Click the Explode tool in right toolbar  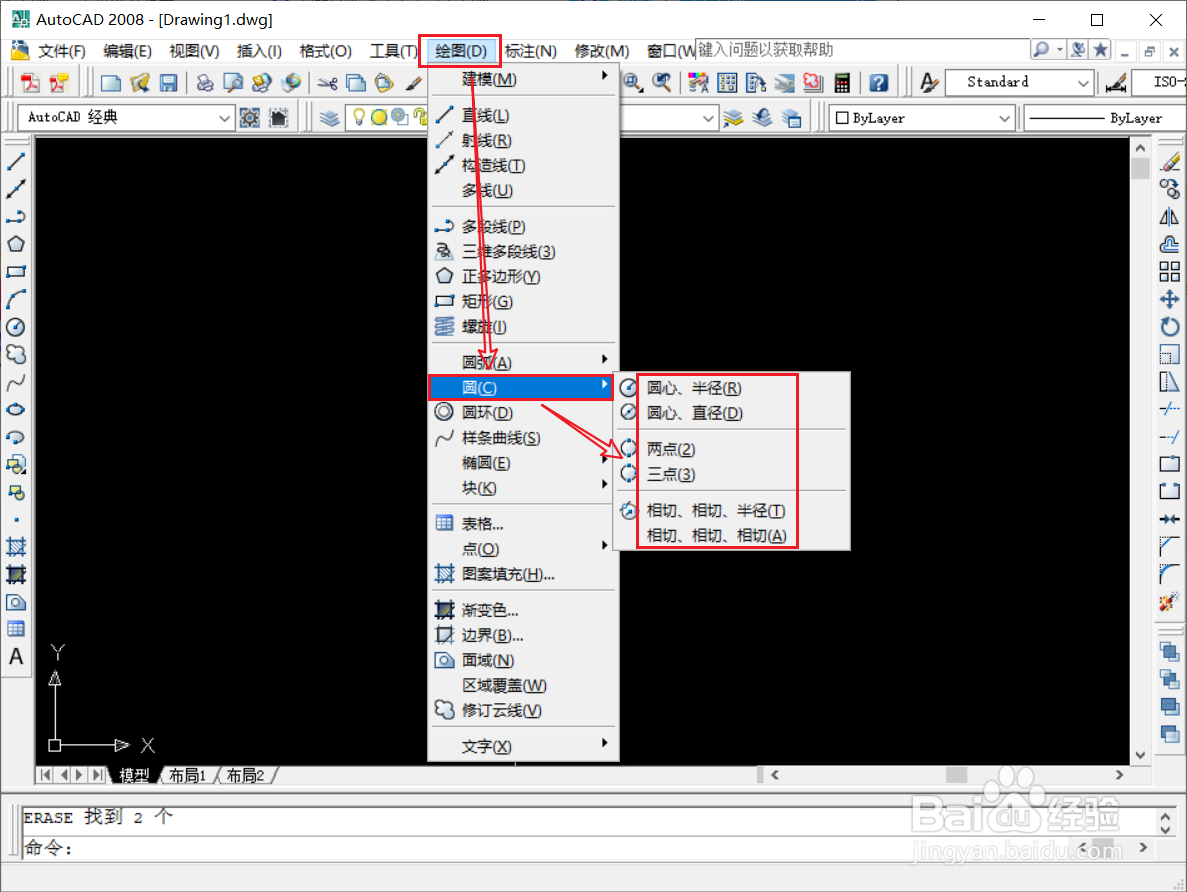click(x=1170, y=602)
